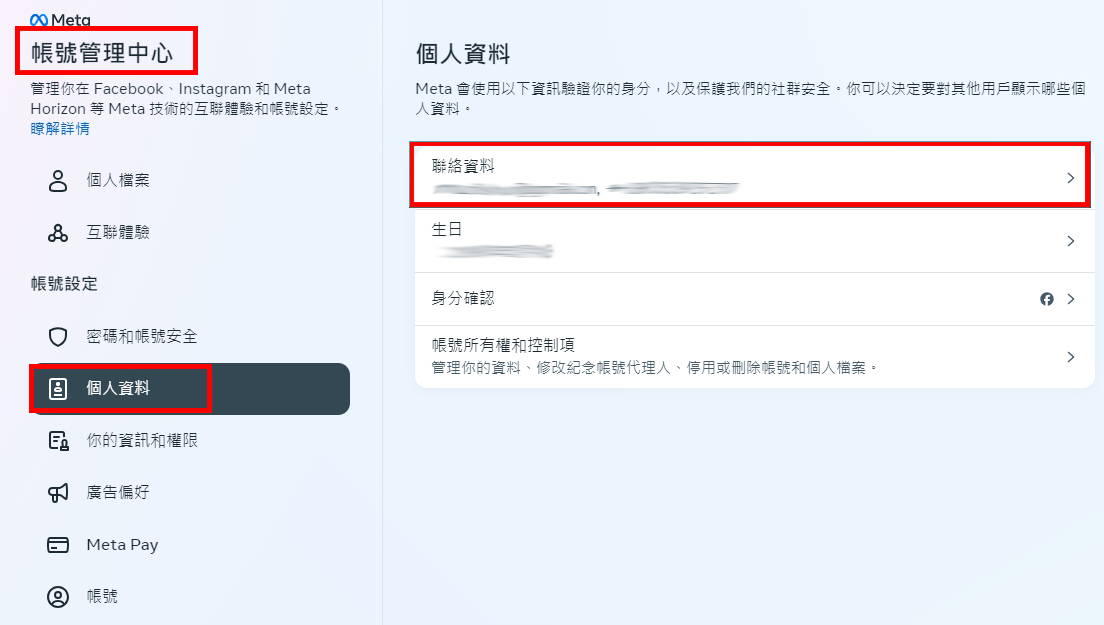Click the megaphone icon for 廣告偏好
1104x625 pixels.
(x=58, y=493)
